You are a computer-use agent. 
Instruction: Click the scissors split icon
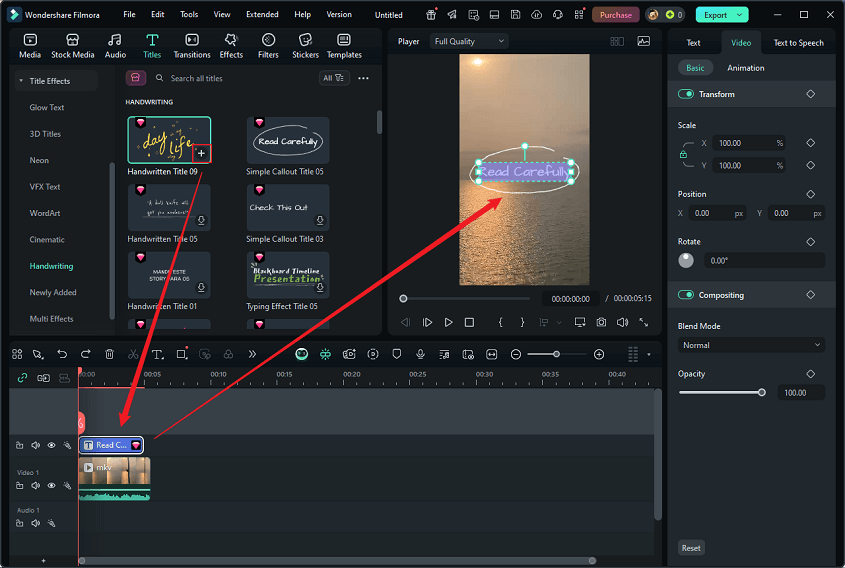133,354
